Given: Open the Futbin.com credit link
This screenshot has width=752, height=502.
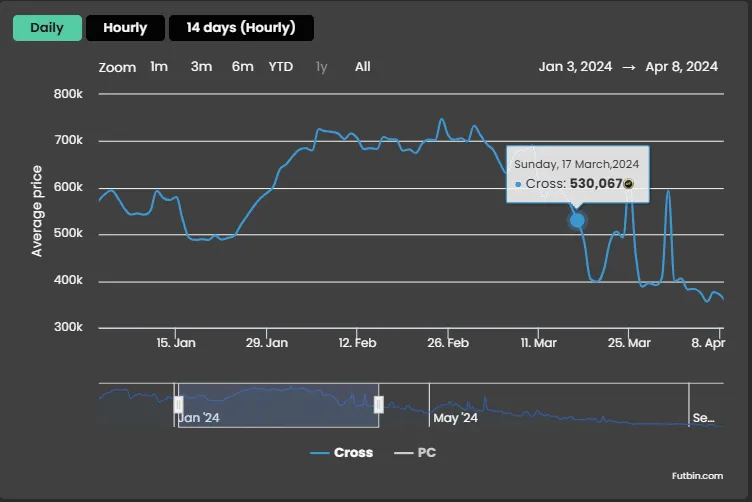Looking at the screenshot, I should click(697, 476).
